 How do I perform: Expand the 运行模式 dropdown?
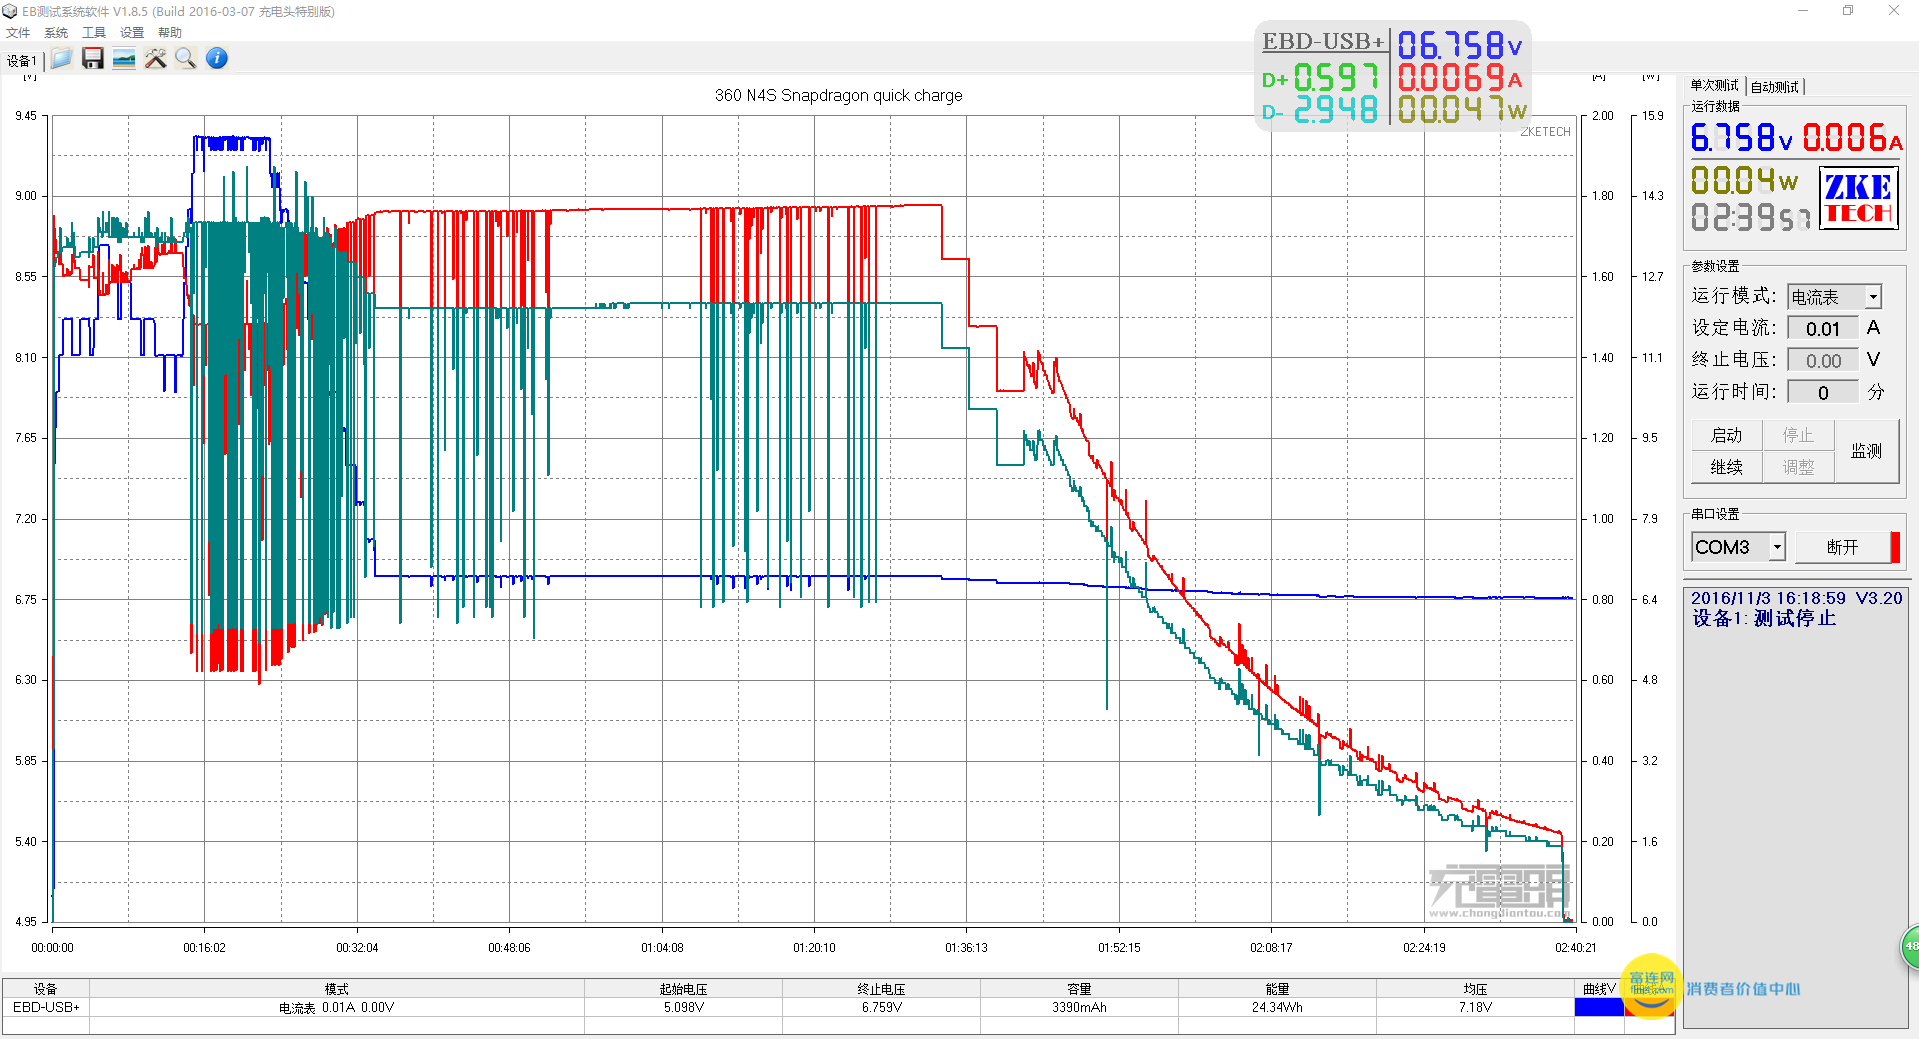(x=1873, y=297)
